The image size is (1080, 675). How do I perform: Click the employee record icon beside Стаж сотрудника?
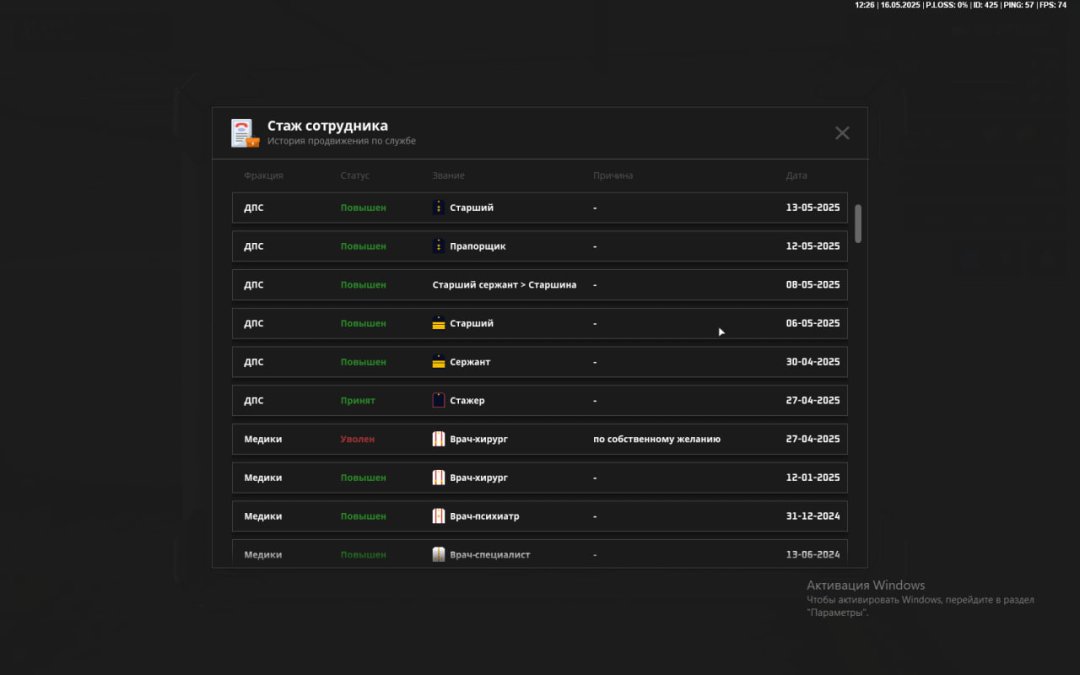(x=244, y=133)
